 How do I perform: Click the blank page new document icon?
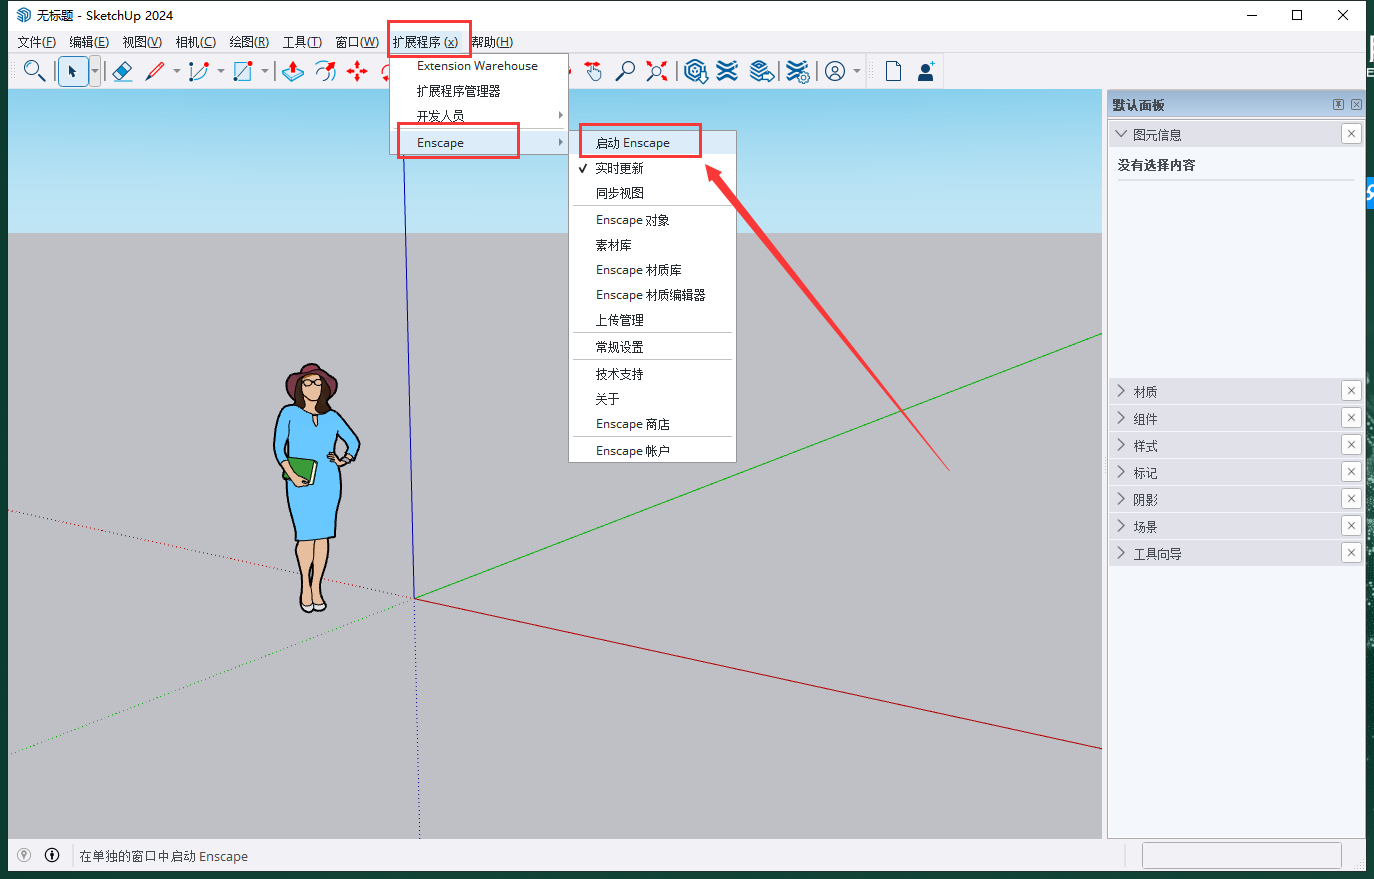point(894,71)
